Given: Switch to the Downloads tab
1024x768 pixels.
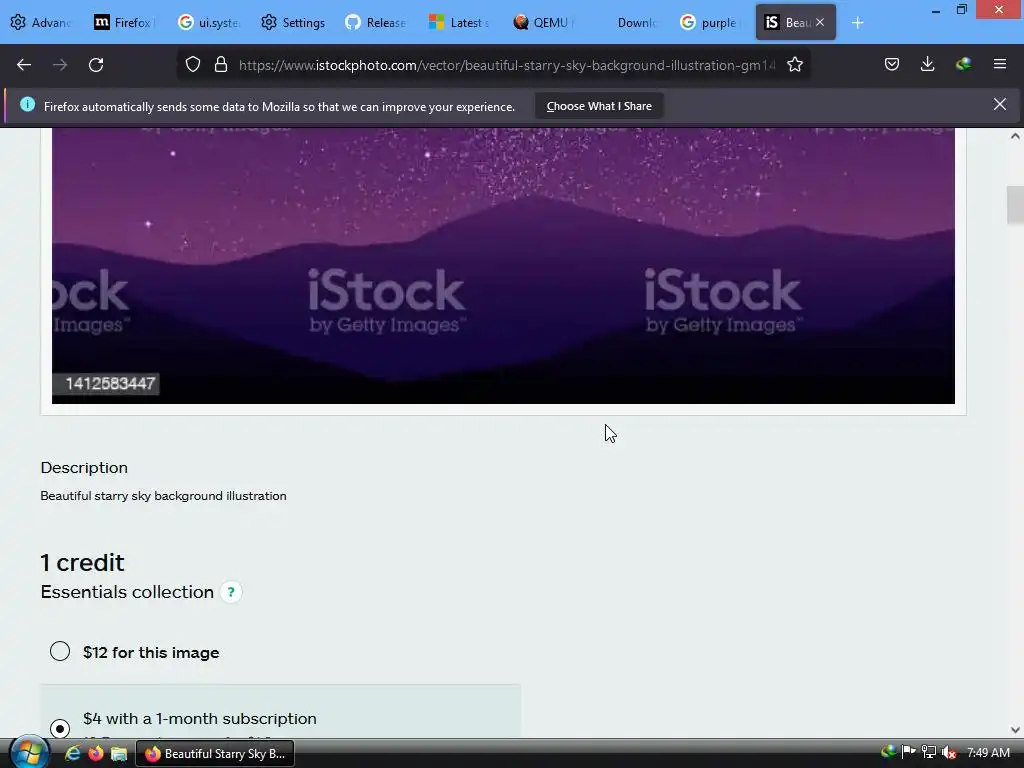Looking at the screenshot, I should coord(628,23).
